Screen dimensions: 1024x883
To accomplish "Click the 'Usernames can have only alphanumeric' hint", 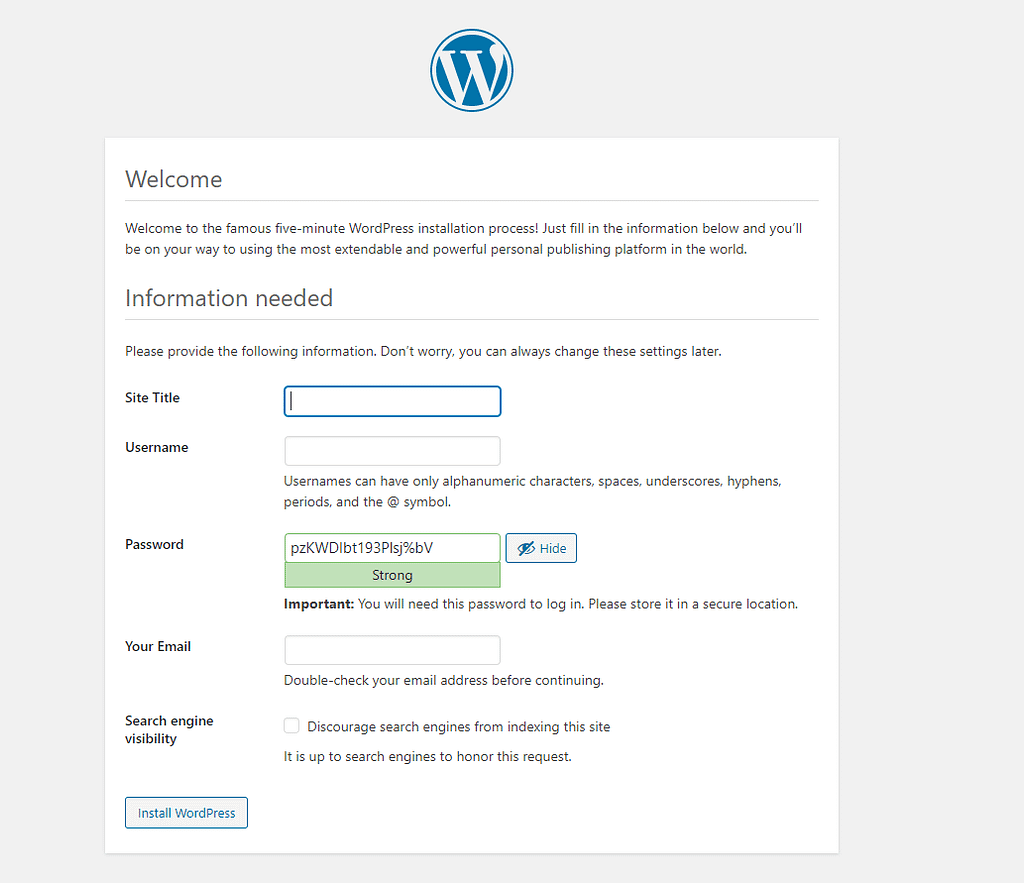I will click(x=532, y=491).
